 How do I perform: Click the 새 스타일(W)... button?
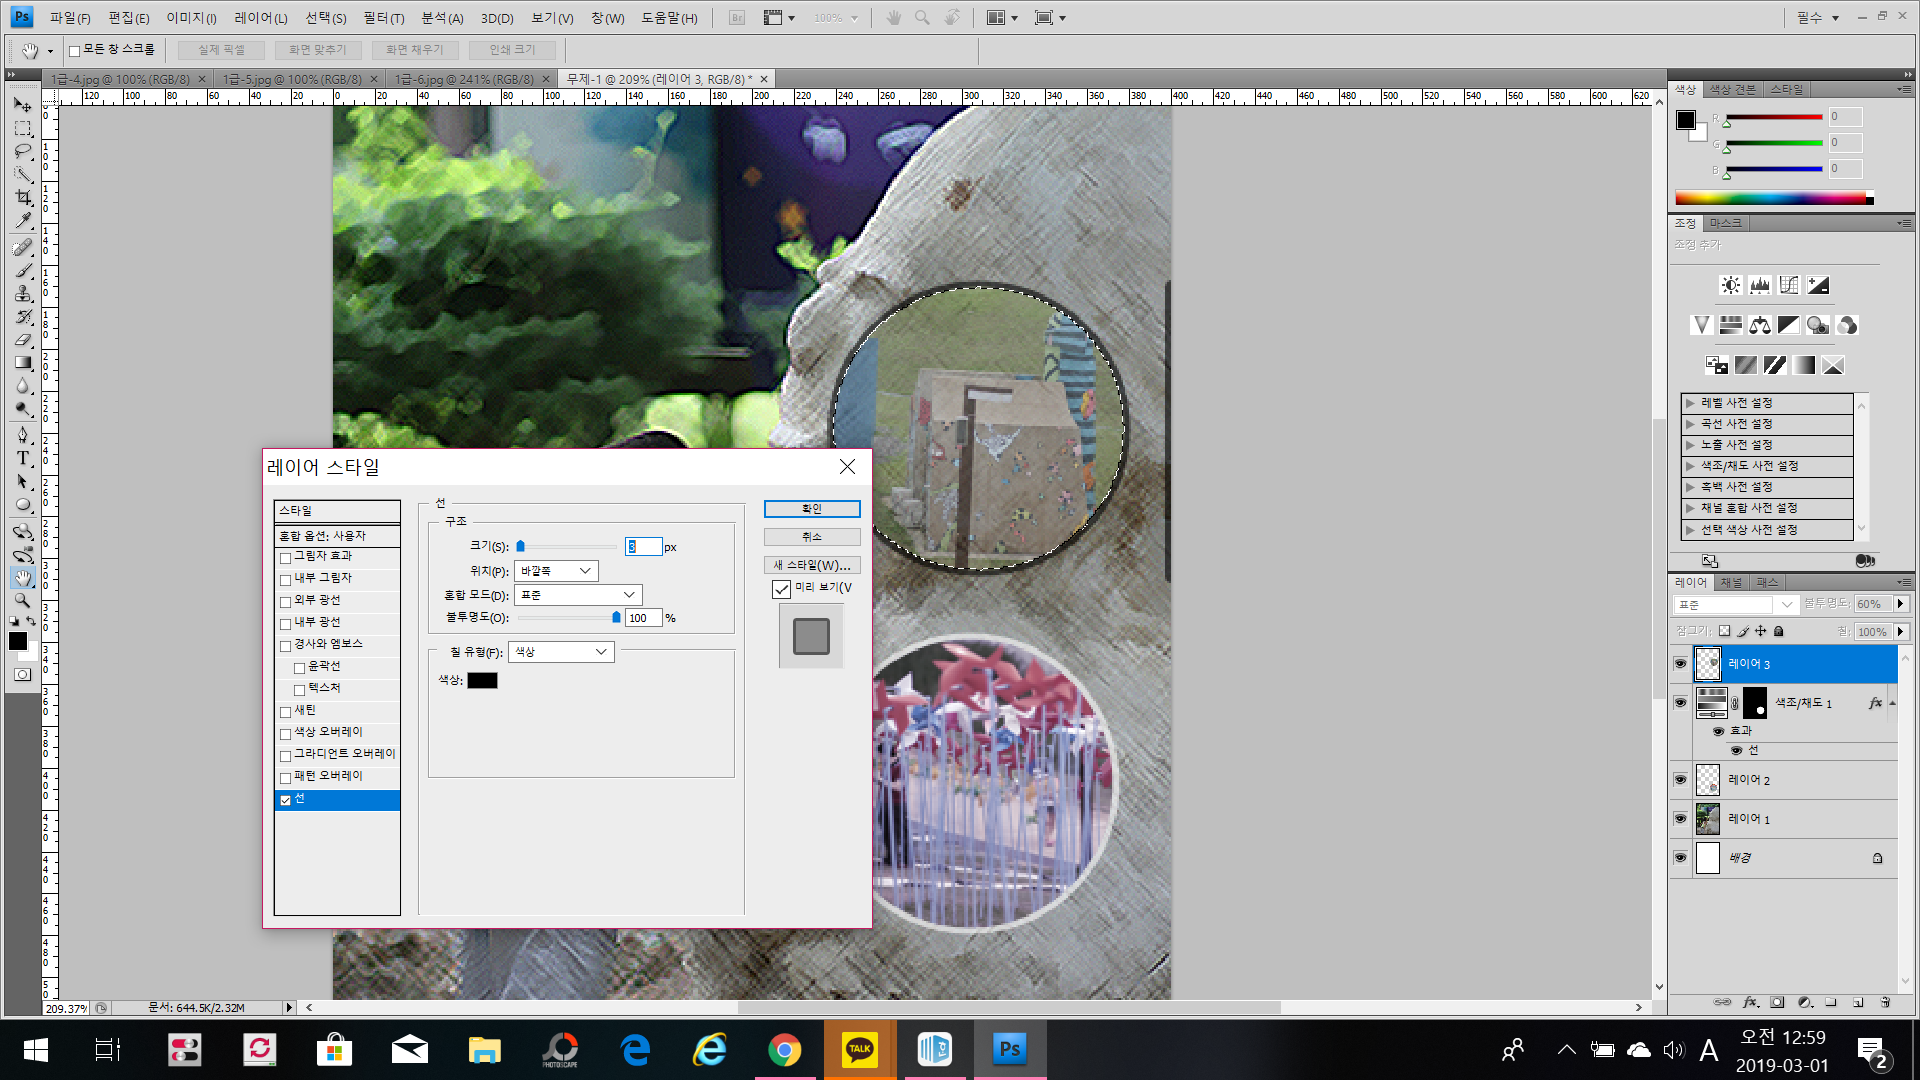(811, 565)
